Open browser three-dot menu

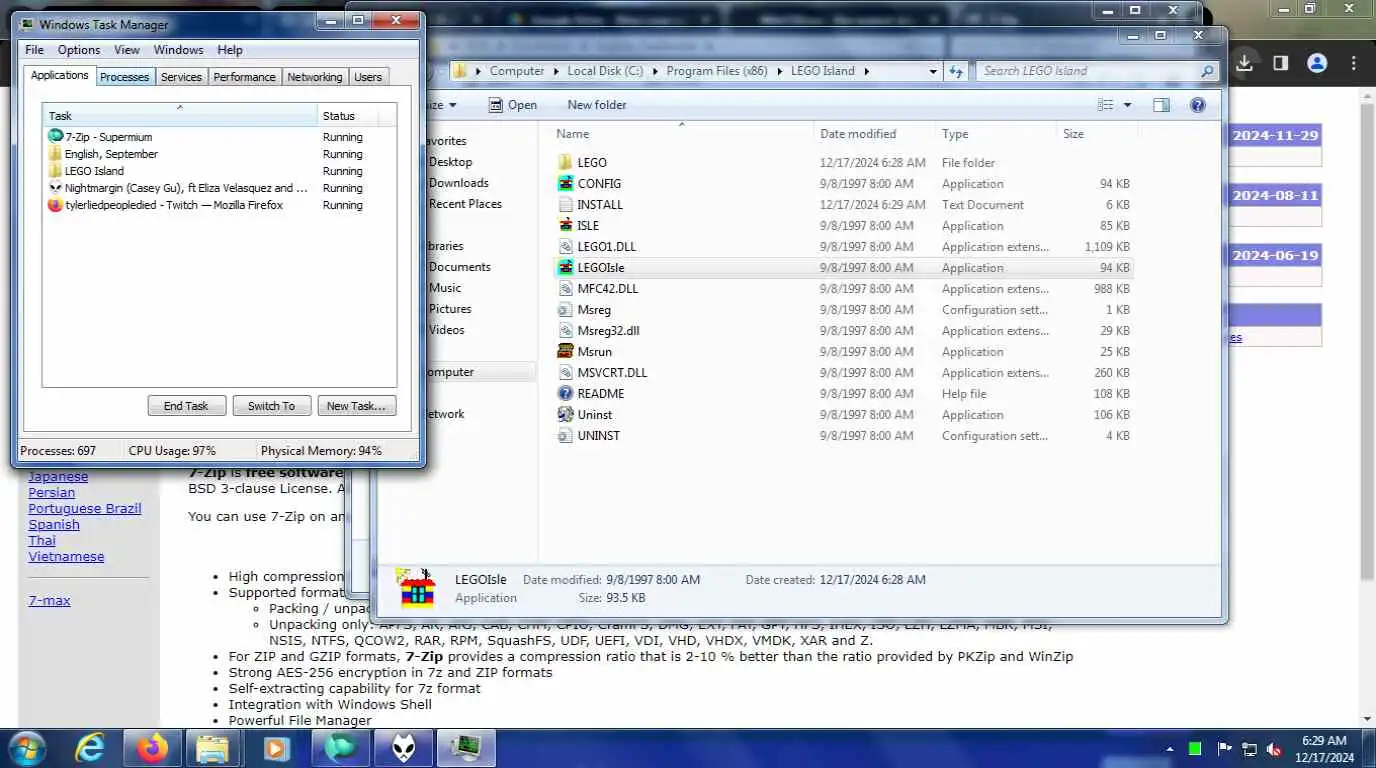tap(1354, 63)
